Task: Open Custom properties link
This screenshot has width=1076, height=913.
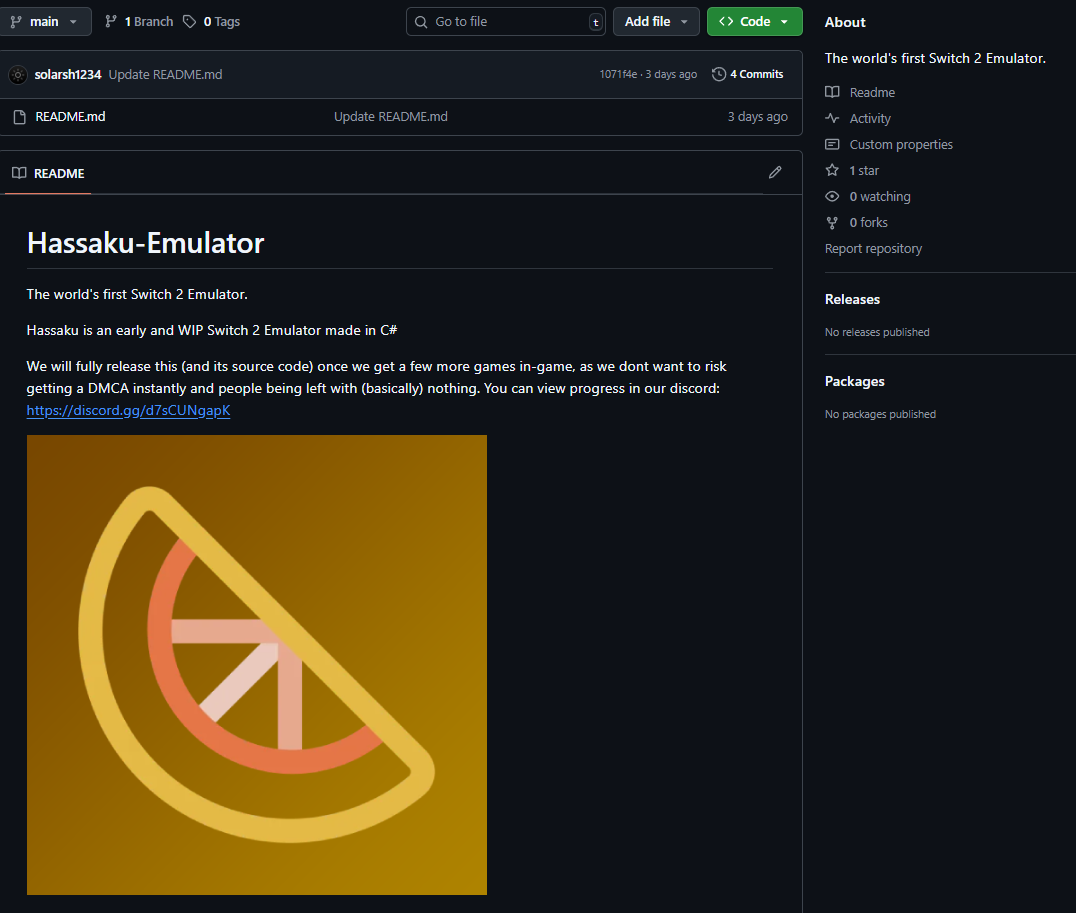Action: (901, 144)
